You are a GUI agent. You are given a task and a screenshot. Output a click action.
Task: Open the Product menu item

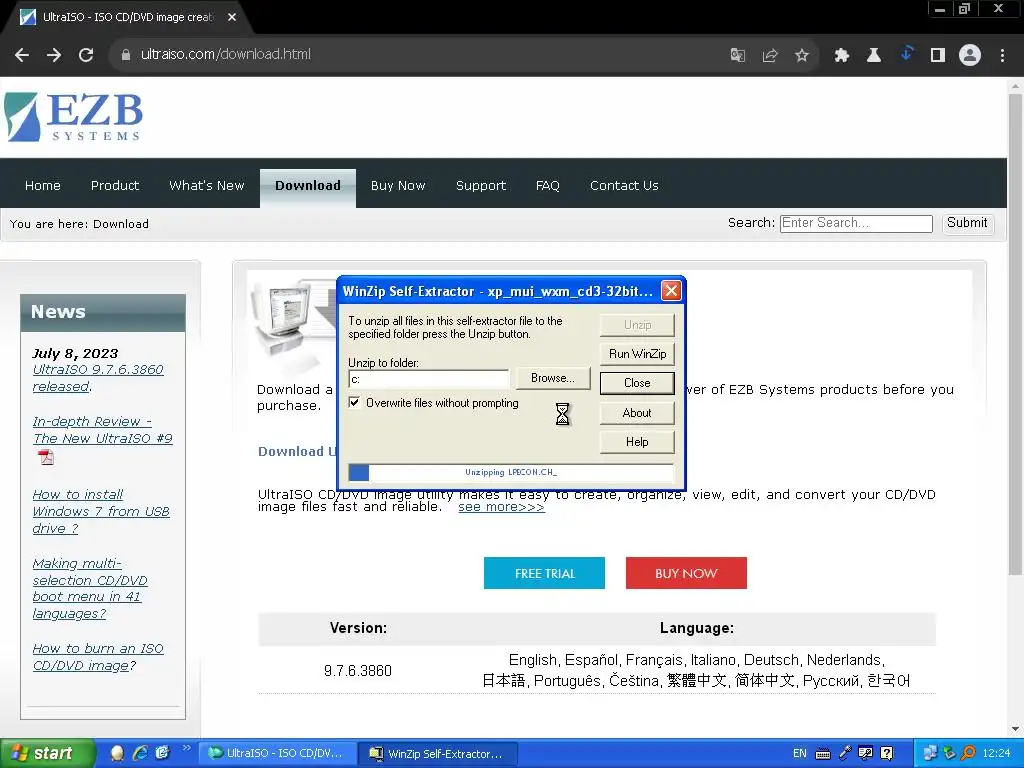115,185
